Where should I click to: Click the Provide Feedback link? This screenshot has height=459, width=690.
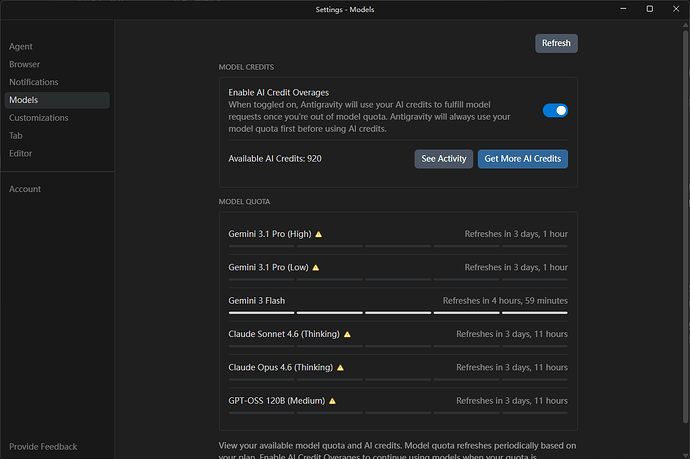pyautogui.click(x=43, y=447)
